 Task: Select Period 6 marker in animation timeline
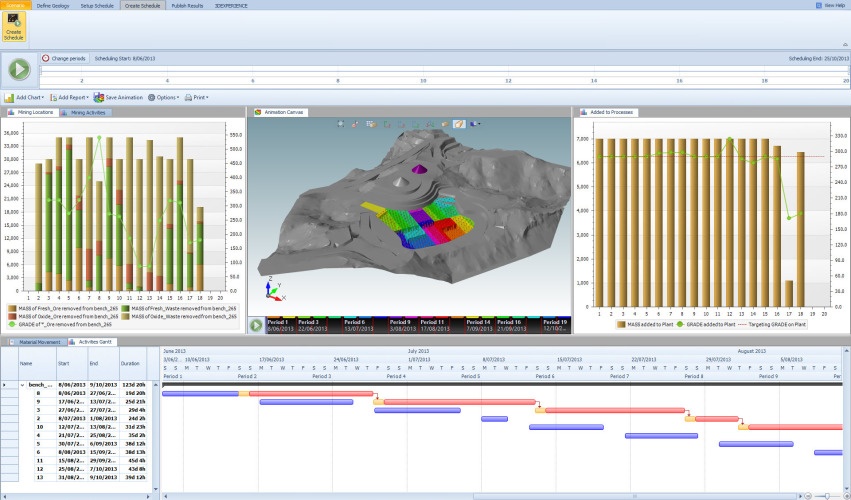(x=358, y=325)
